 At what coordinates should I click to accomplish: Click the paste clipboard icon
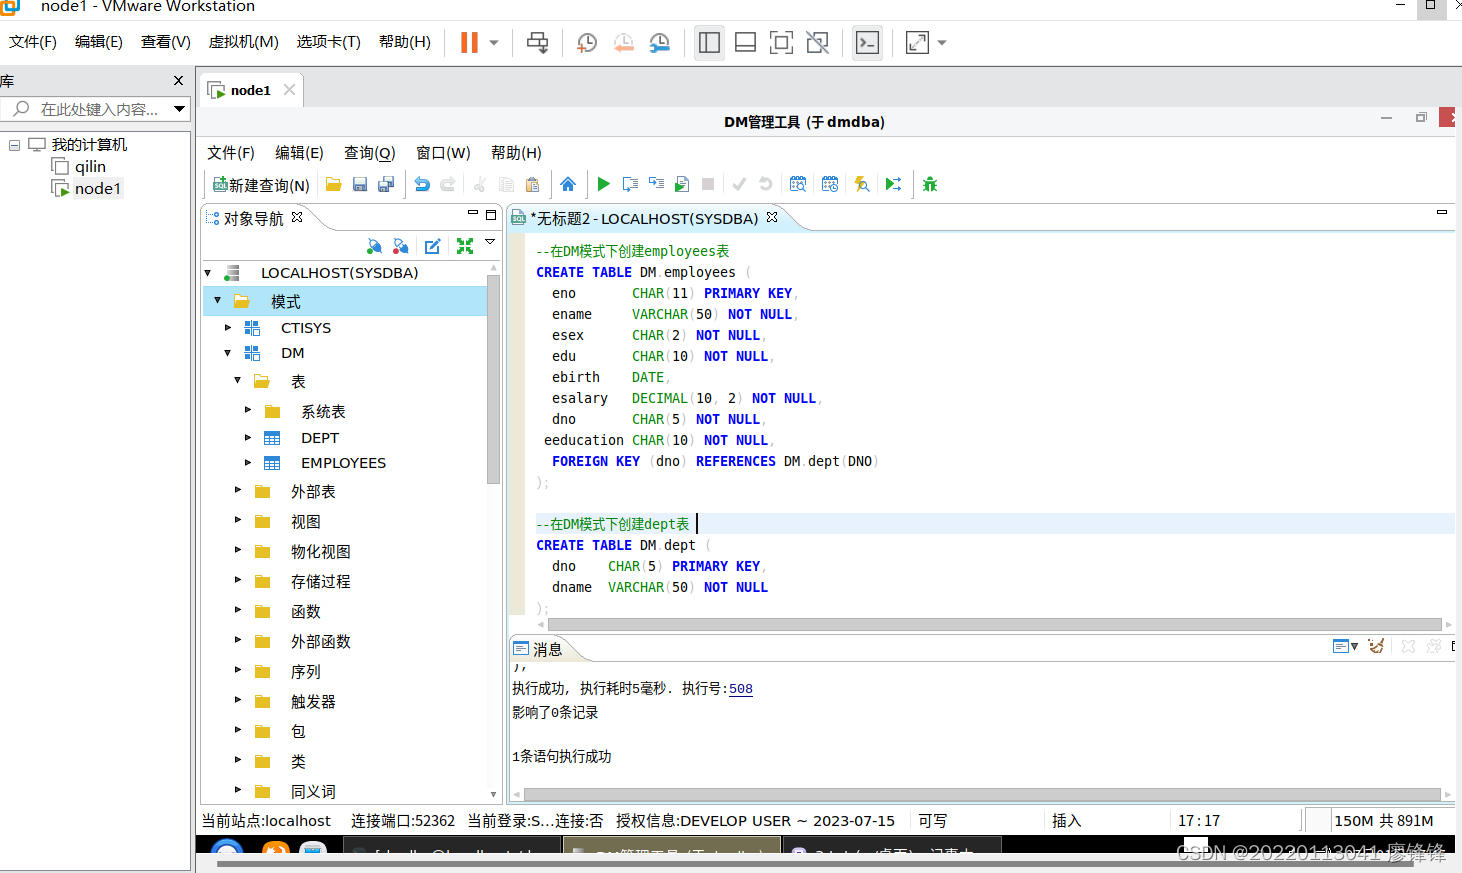coord(532,184)
